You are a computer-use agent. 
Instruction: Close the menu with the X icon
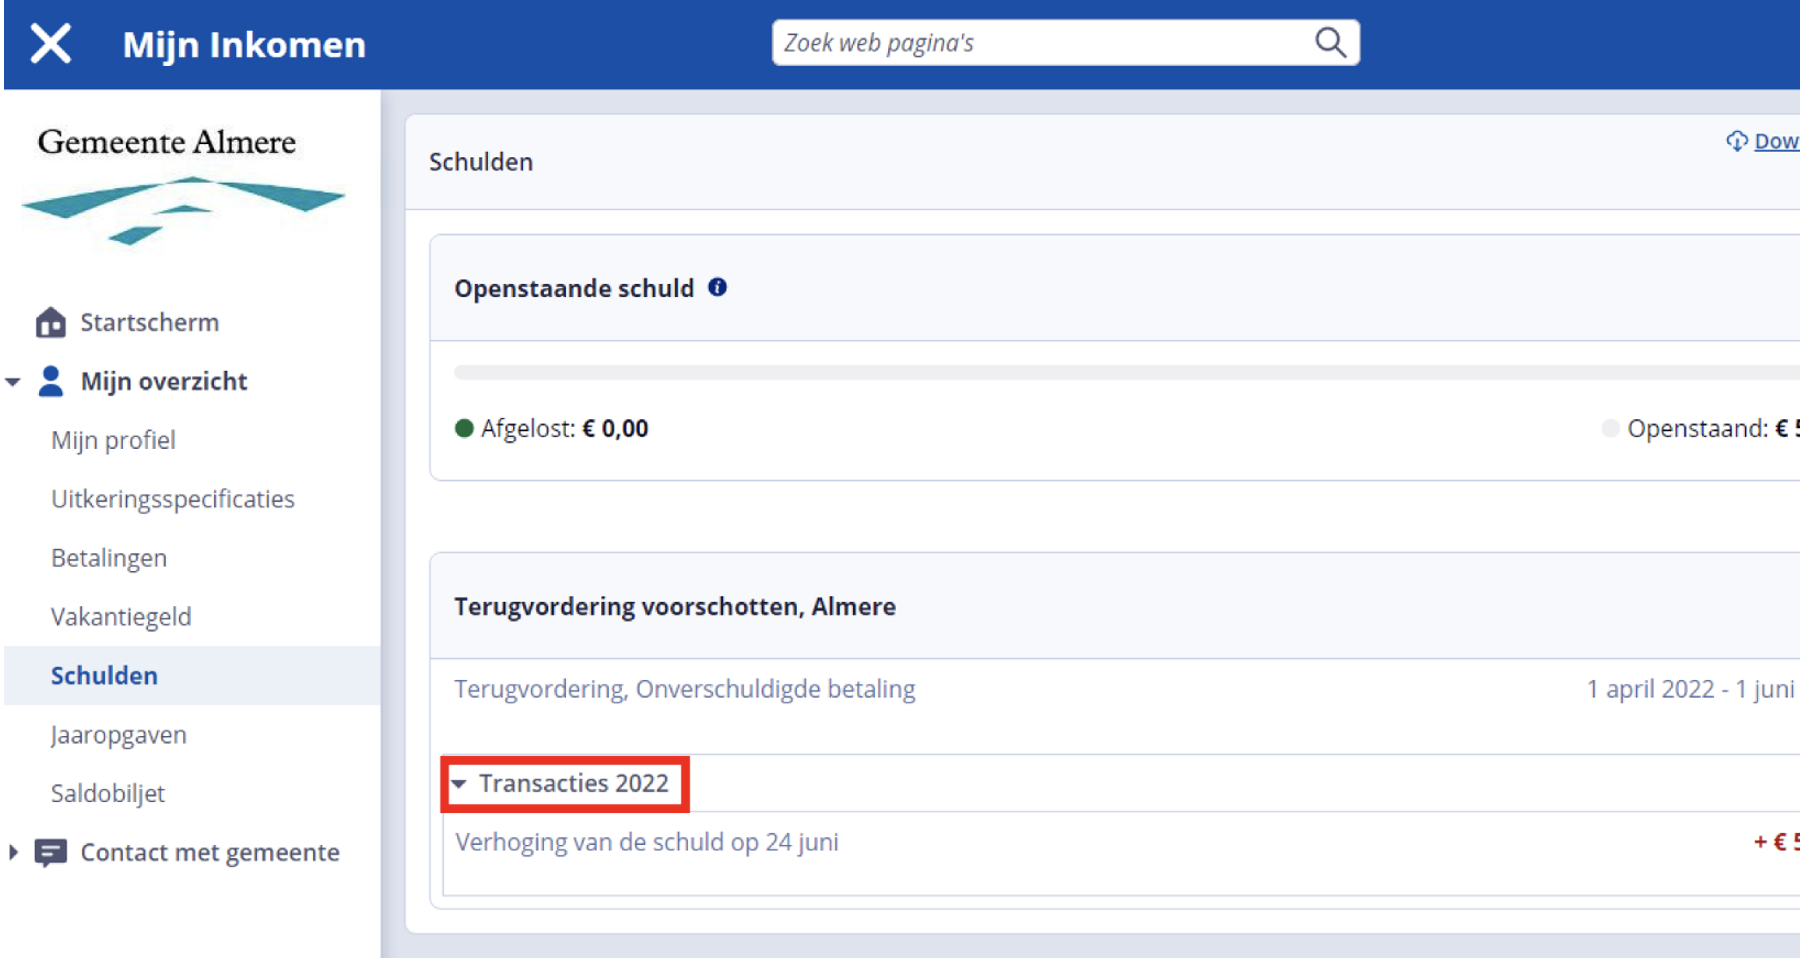[50, 44]
